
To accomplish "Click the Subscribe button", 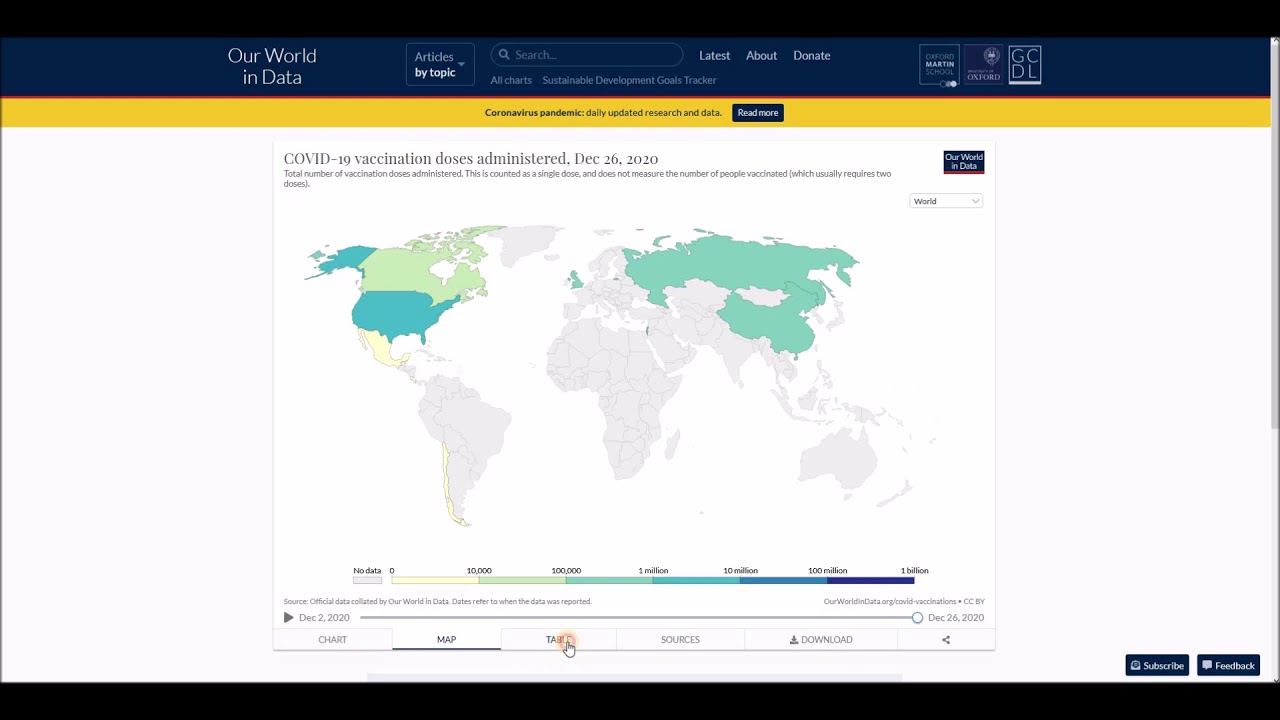I will click(x=1157, y=666).
